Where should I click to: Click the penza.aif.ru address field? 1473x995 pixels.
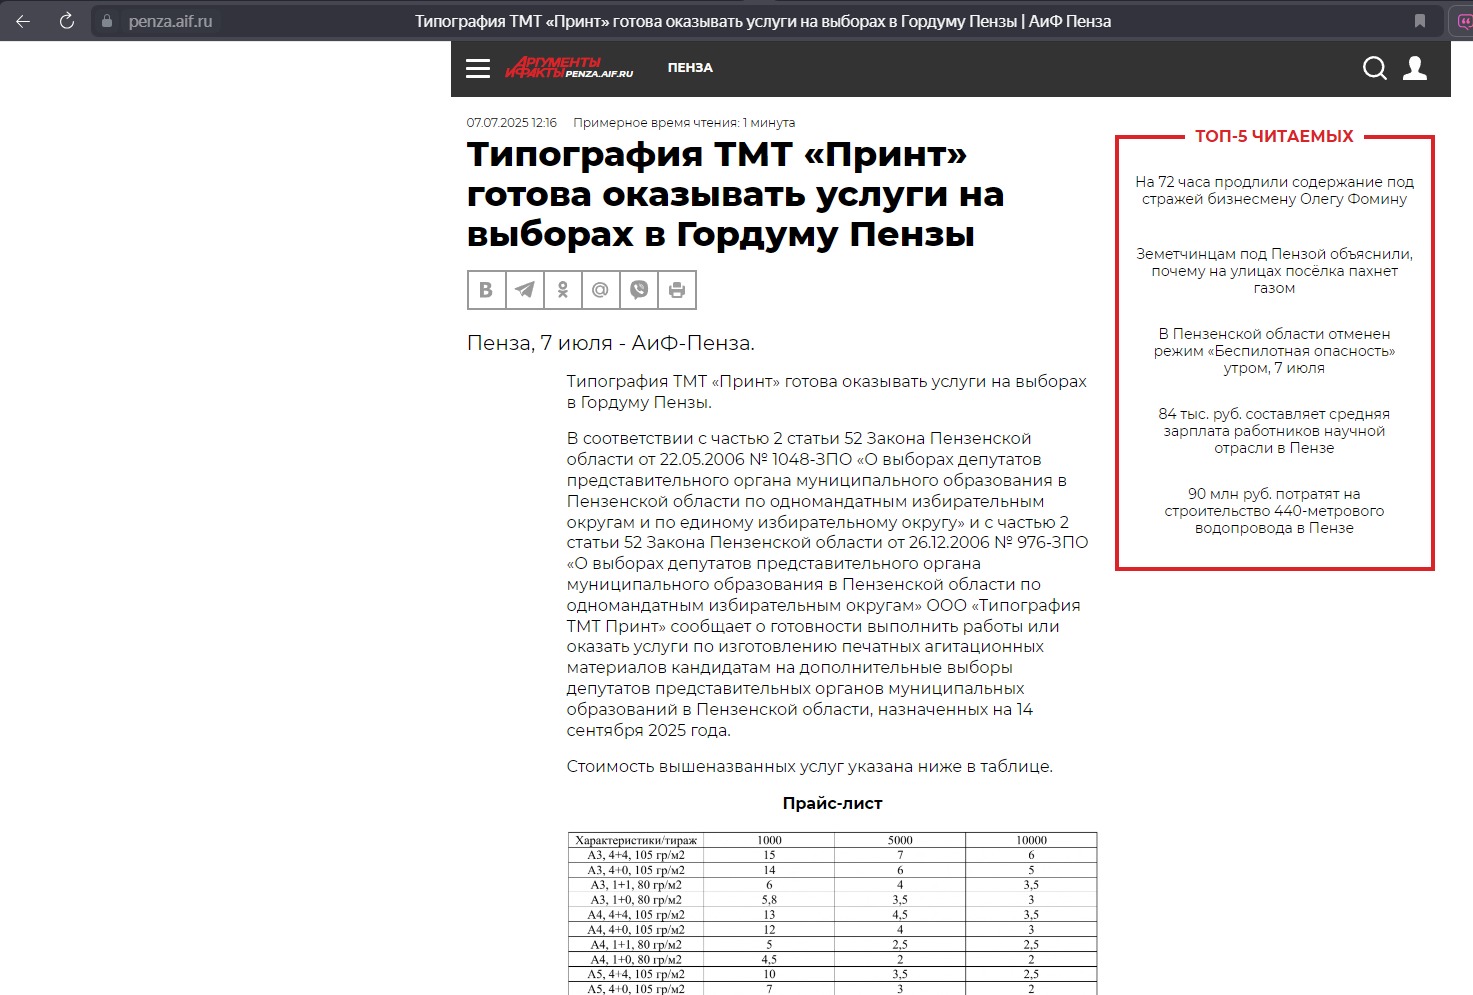[171, 21]
